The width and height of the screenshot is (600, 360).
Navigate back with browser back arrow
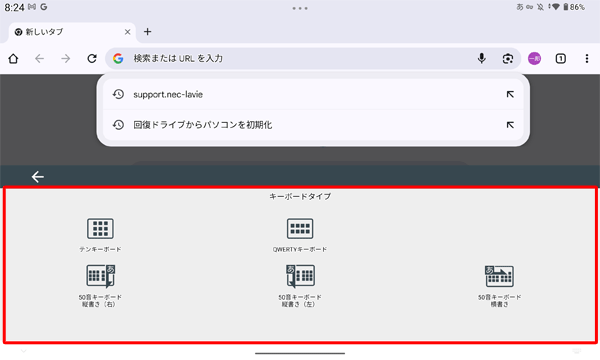tap(39, 59)
